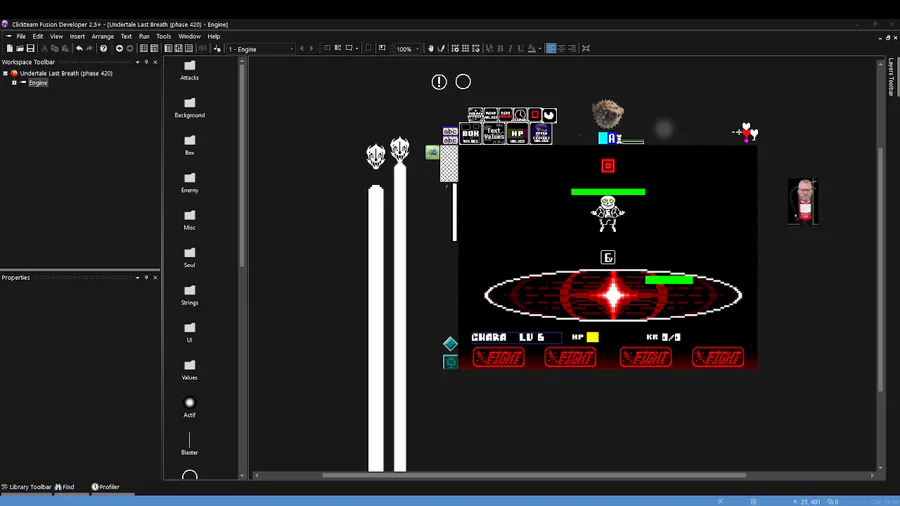Viewport: 900px width, 506px height.
Task: Apply bold text formatting
Action: [500, 49]
